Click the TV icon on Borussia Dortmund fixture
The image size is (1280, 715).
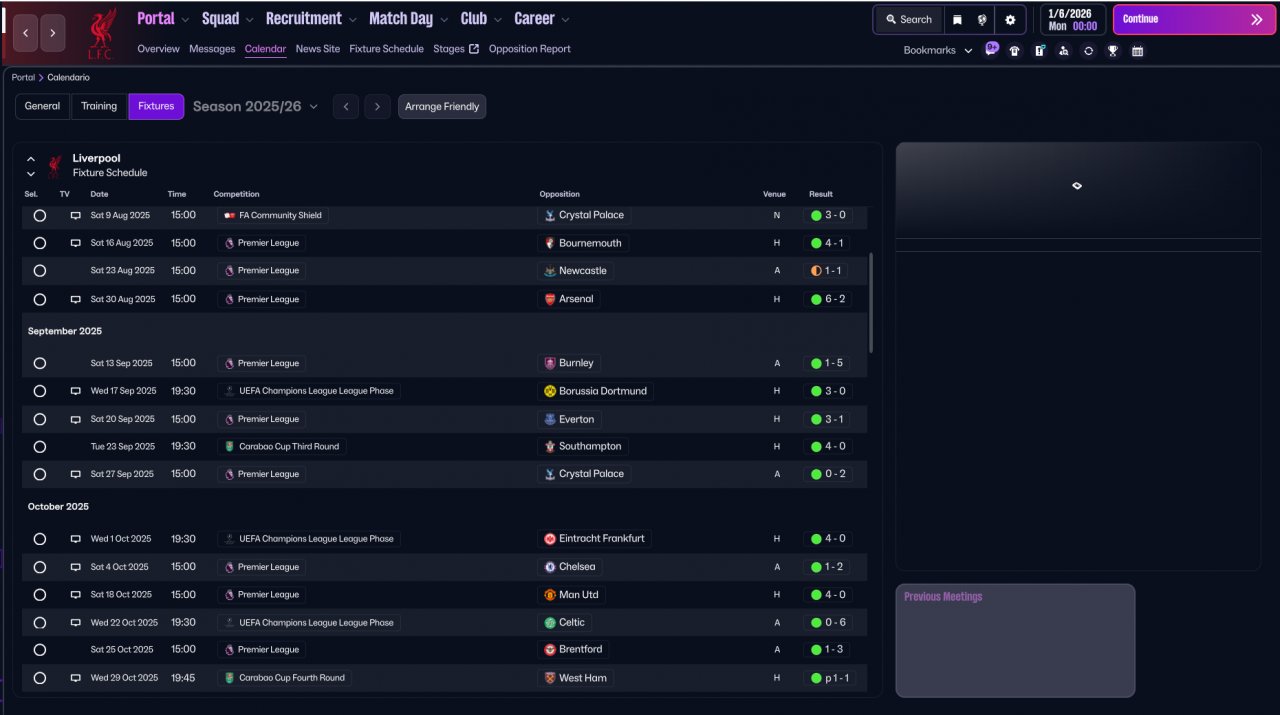click(75, 391)
